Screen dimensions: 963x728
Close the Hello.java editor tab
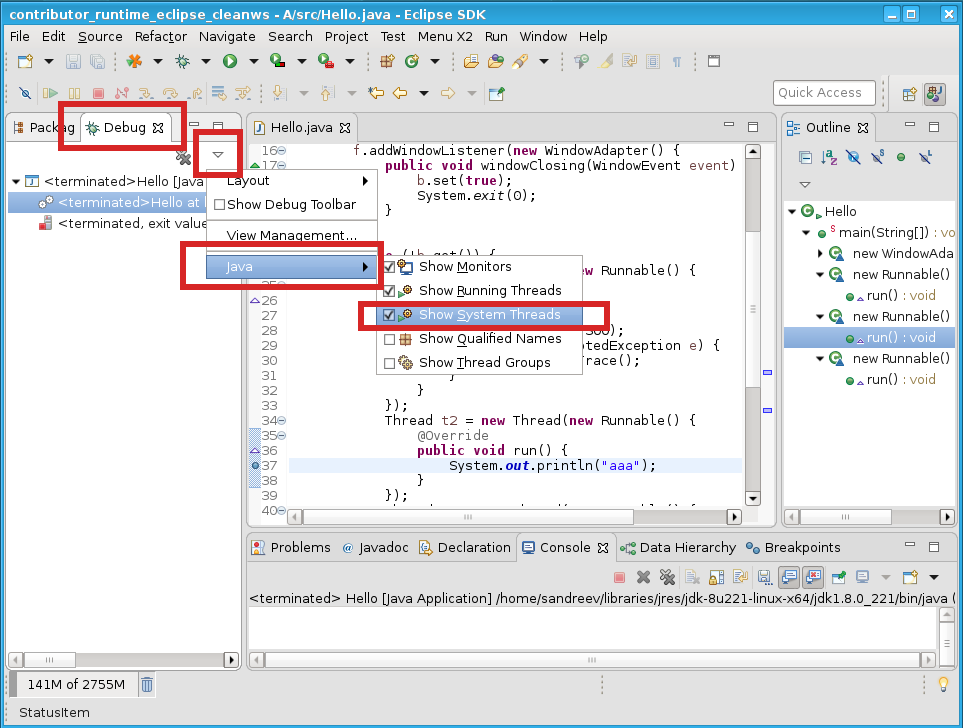click(x=345, y=128)
